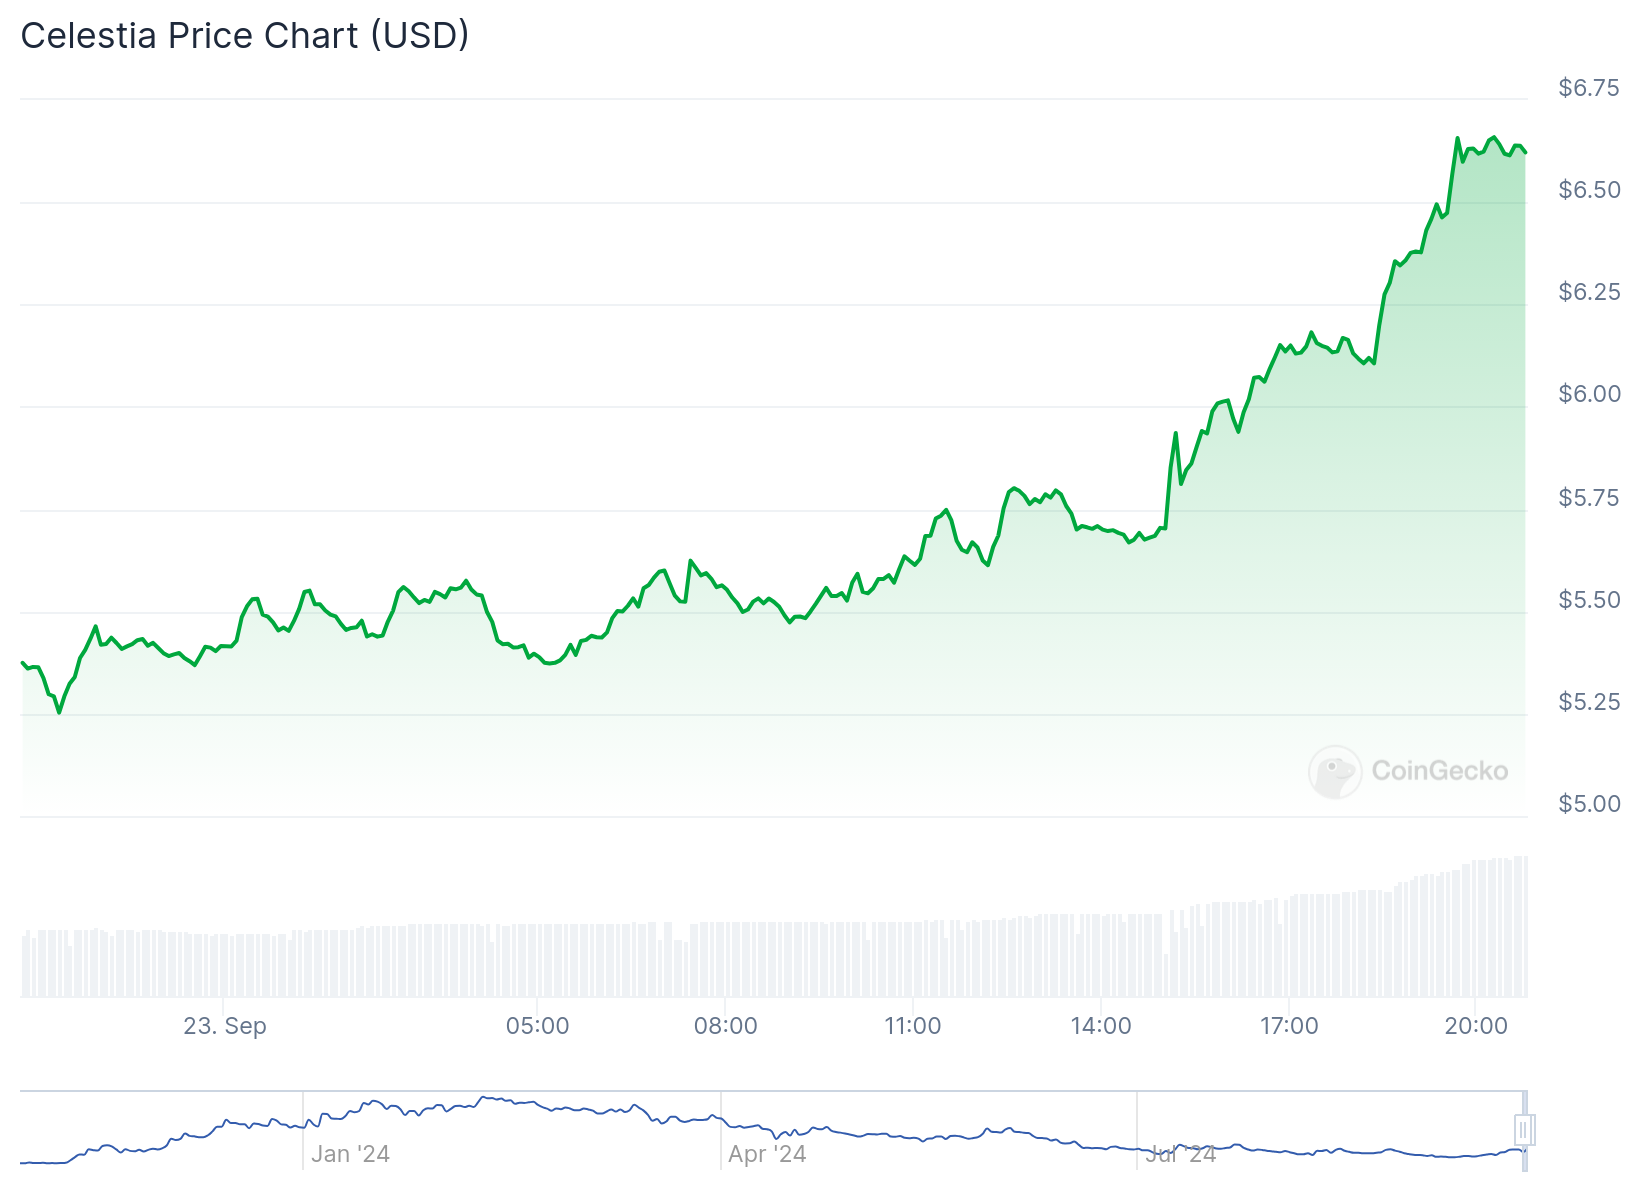
Task: Click the 23. Sep date label
Action: [x=225, y=1026]
